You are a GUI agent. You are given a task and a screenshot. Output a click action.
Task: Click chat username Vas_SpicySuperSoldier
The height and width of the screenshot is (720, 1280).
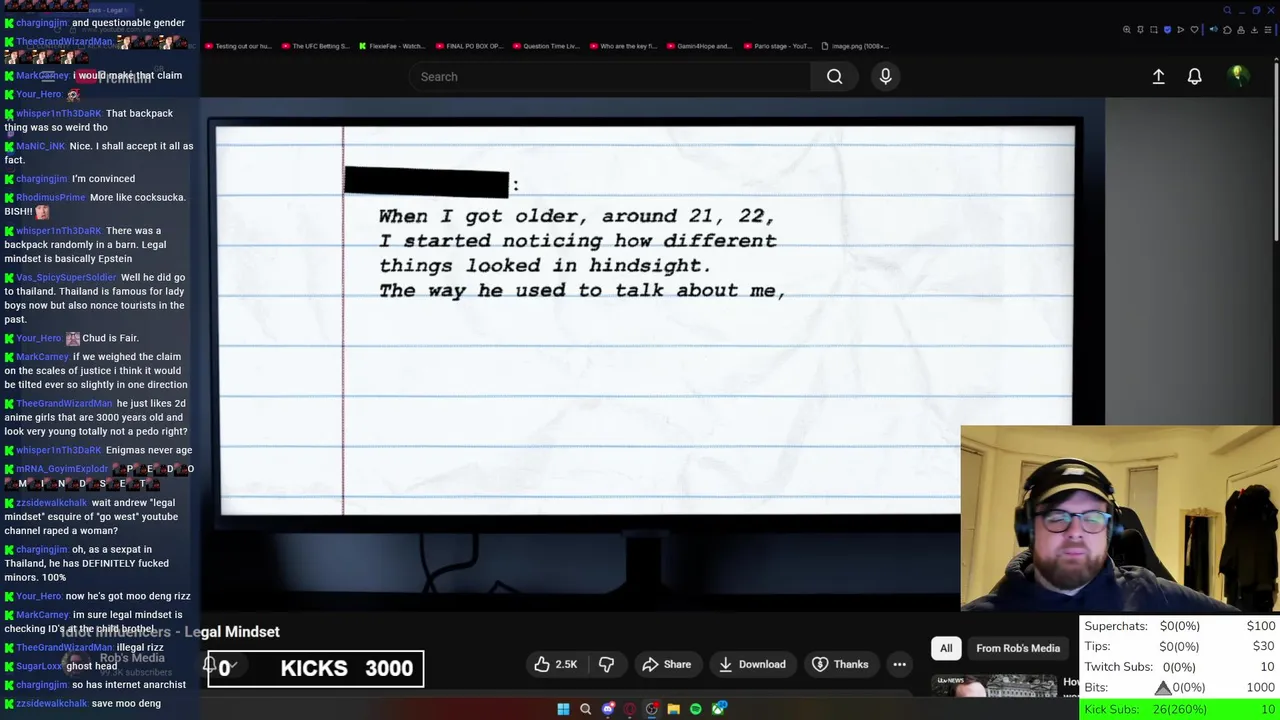[66, 277]
